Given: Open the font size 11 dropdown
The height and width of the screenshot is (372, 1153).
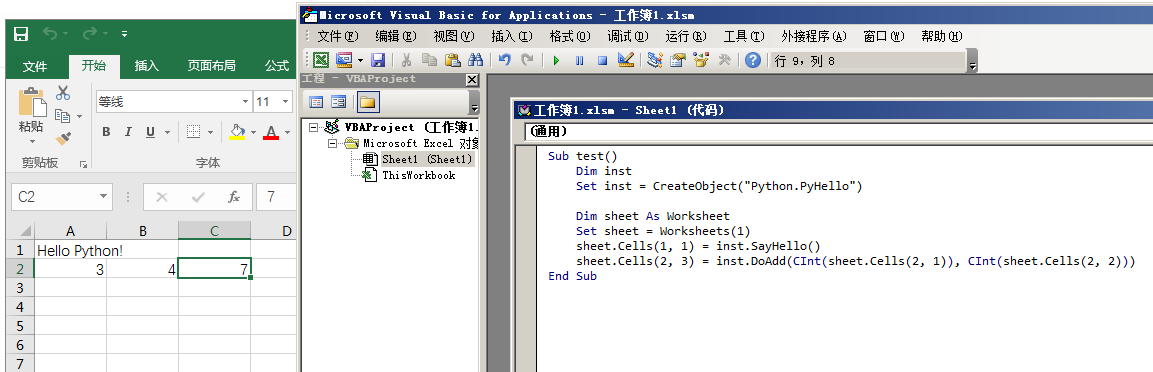Looking at the screenshot, I should pos(286,102).
